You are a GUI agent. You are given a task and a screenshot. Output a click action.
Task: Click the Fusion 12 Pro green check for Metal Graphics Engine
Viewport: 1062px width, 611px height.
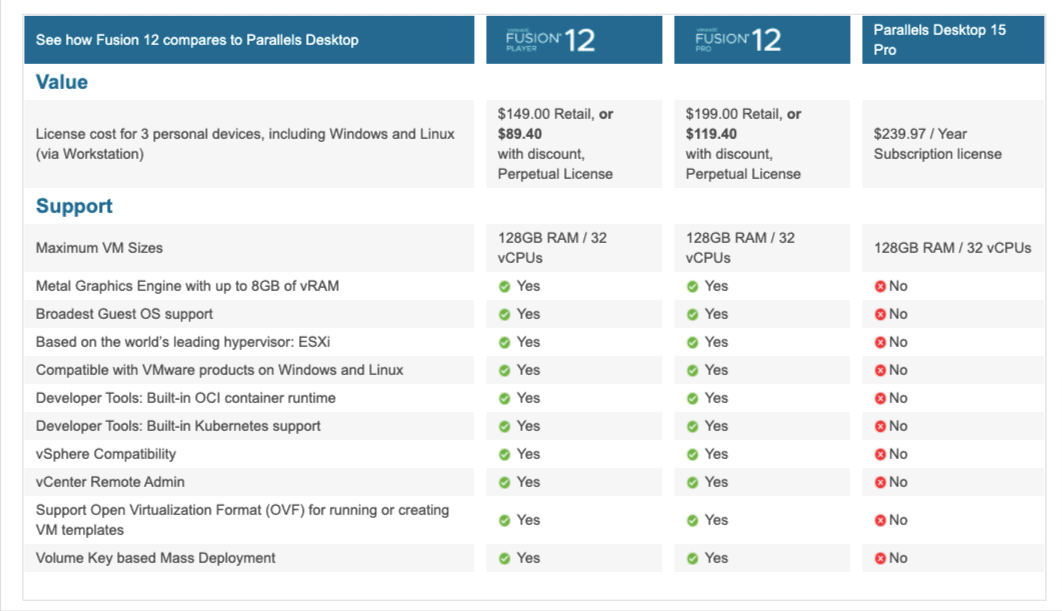click(692, 287)
